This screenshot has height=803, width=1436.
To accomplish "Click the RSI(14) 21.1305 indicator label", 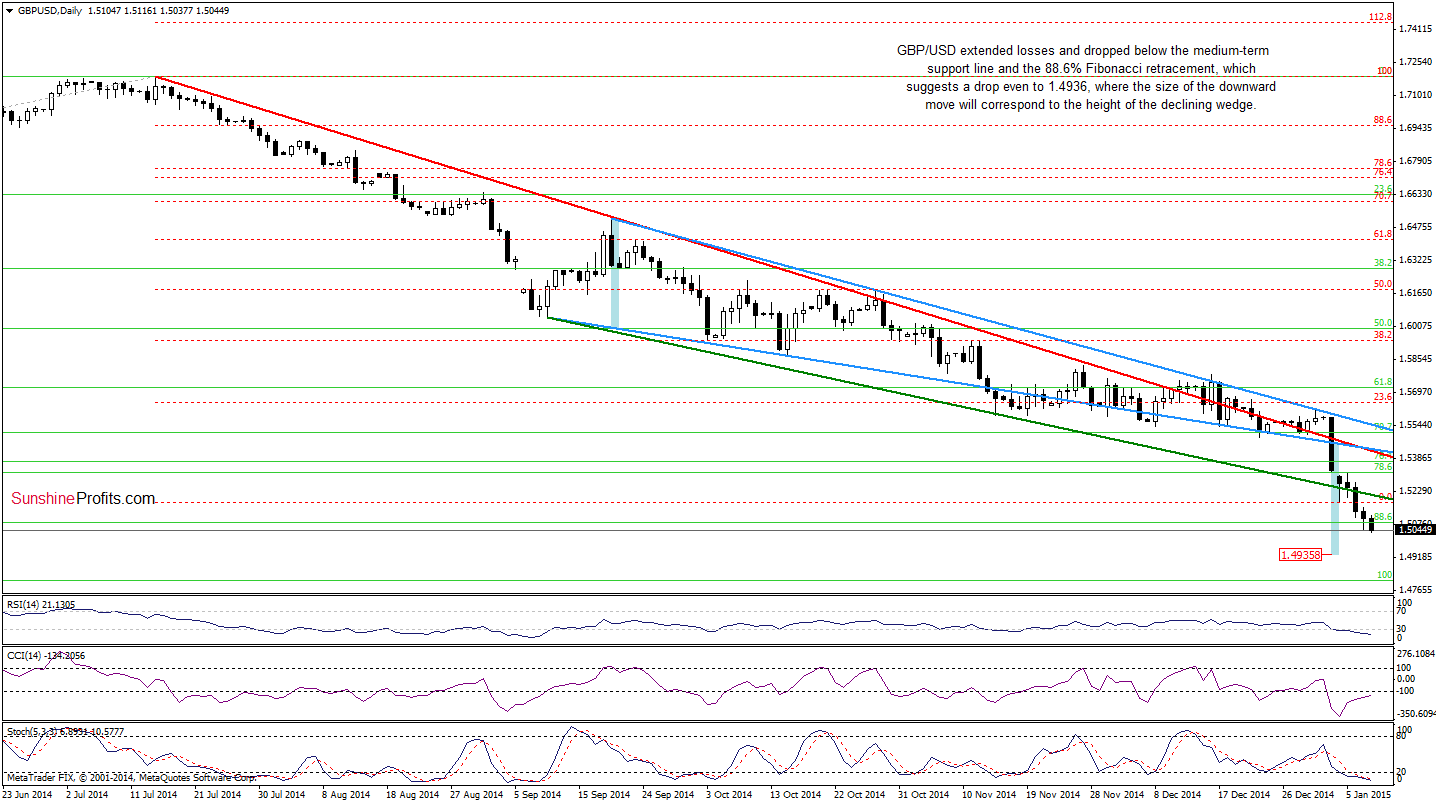I will click(39, 604).
